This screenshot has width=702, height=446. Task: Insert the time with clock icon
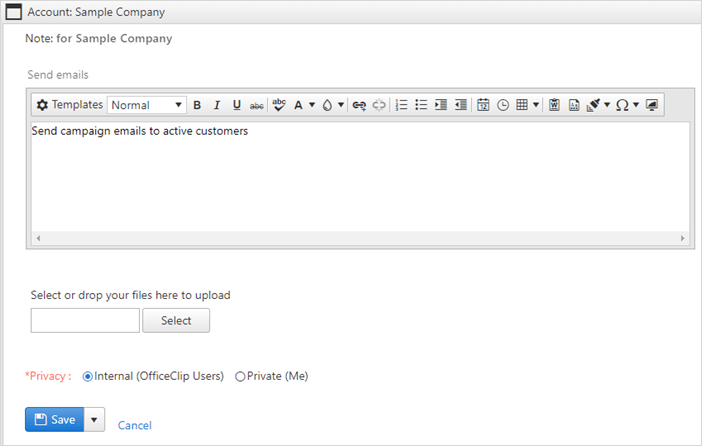pyautogui.click(x=503, y=105)
